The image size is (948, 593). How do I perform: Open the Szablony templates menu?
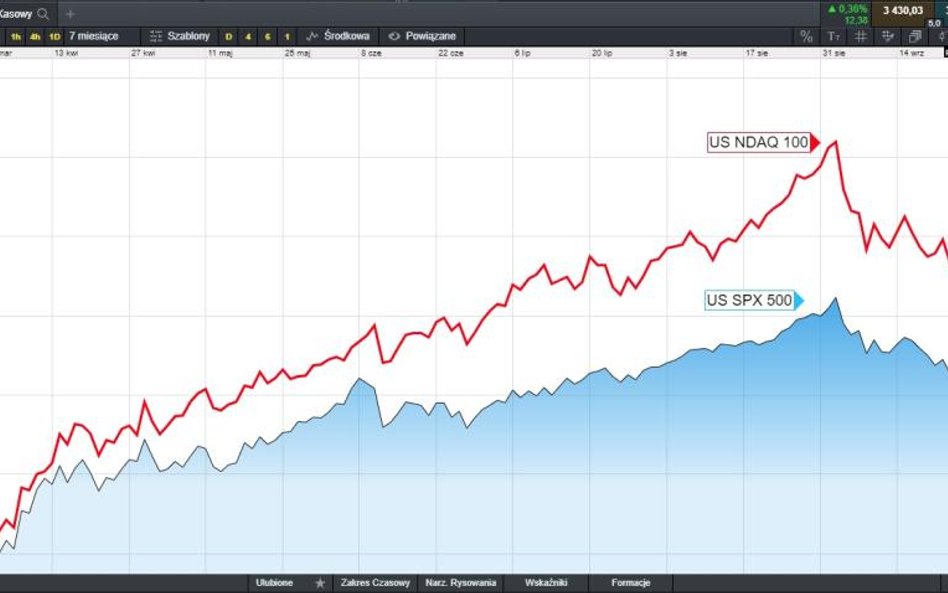(188, 36)
